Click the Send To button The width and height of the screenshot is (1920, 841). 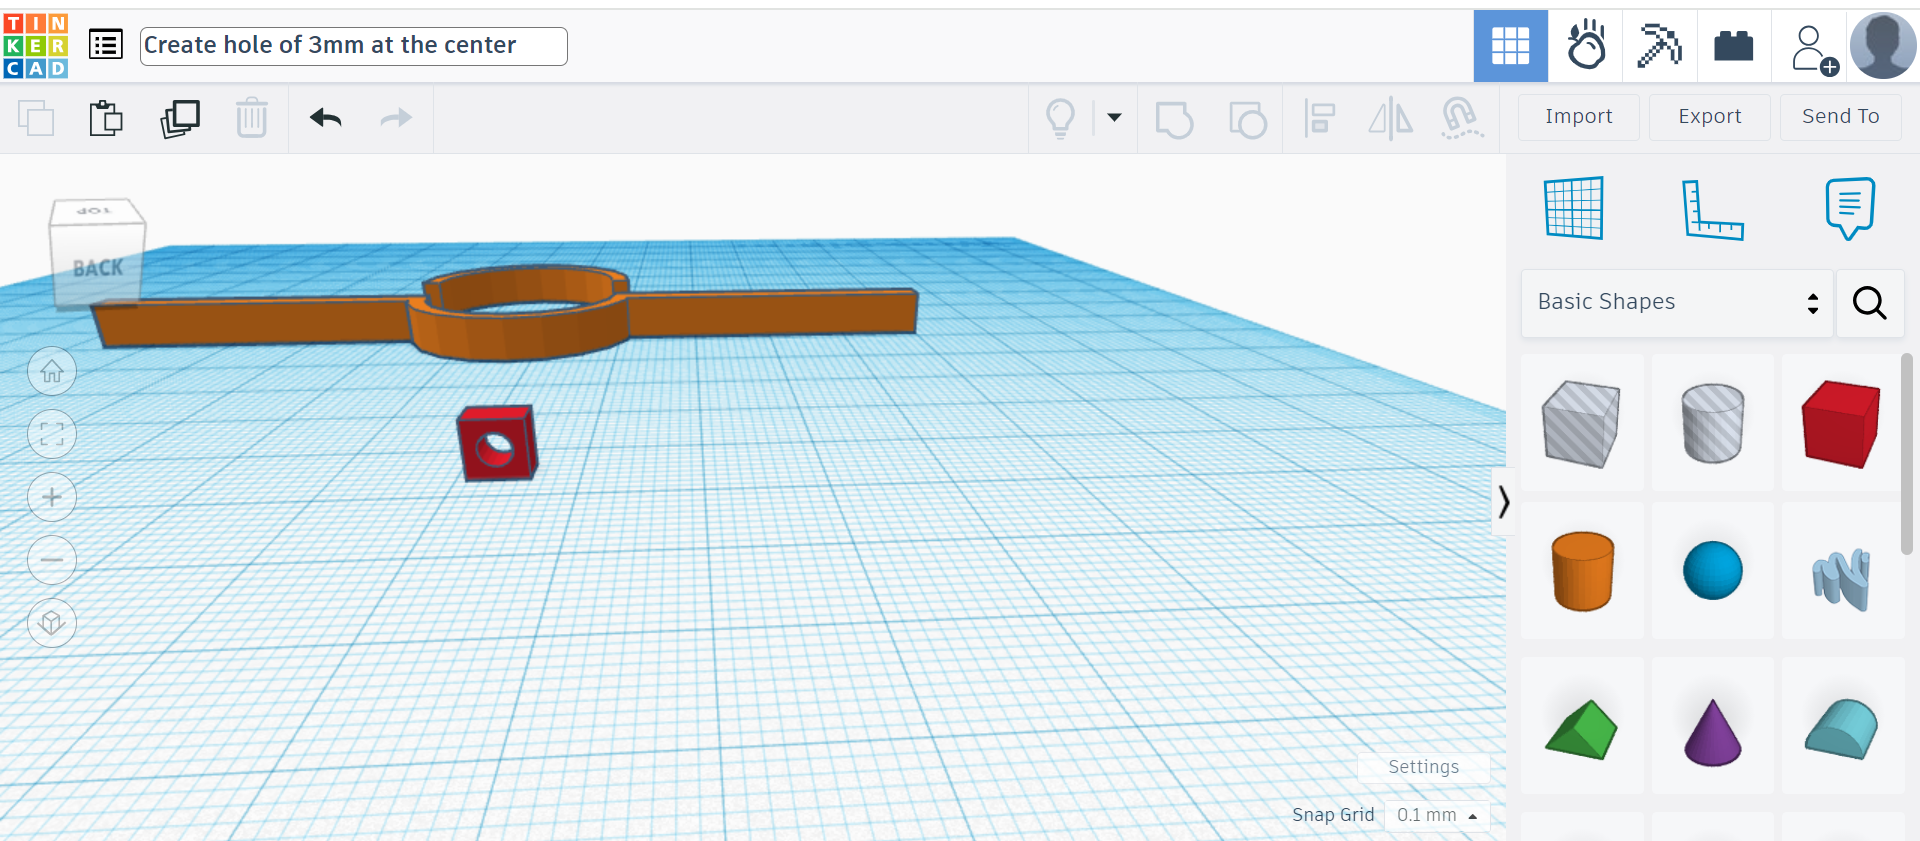click(x=1840, y=117)
